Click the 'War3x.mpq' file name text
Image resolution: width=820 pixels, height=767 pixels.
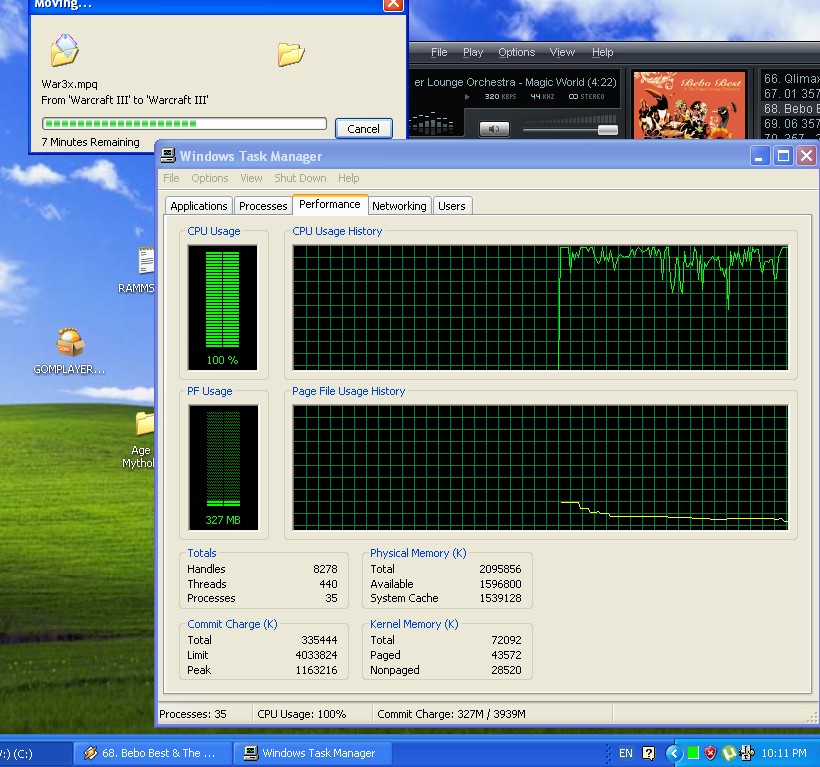[x=70, y=84]
